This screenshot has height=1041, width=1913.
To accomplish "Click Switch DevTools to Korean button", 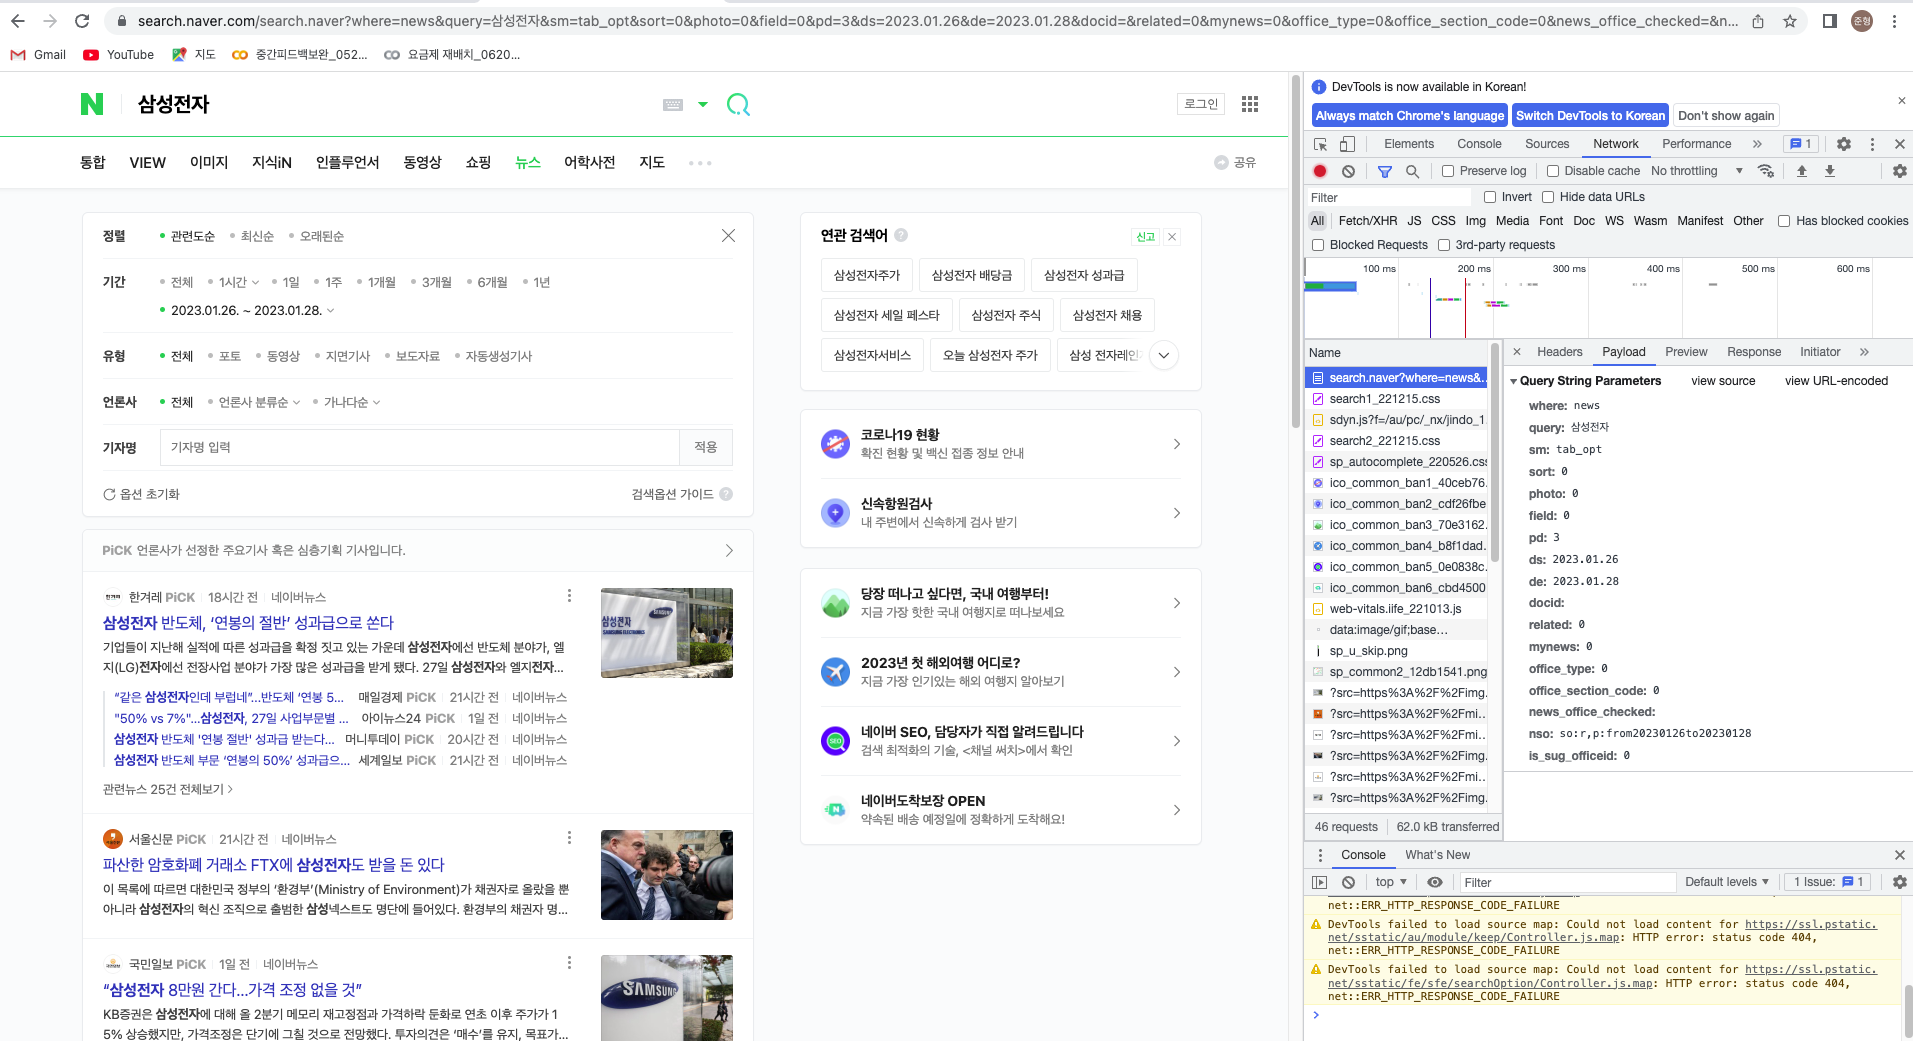I will [x=1590, y=116].
